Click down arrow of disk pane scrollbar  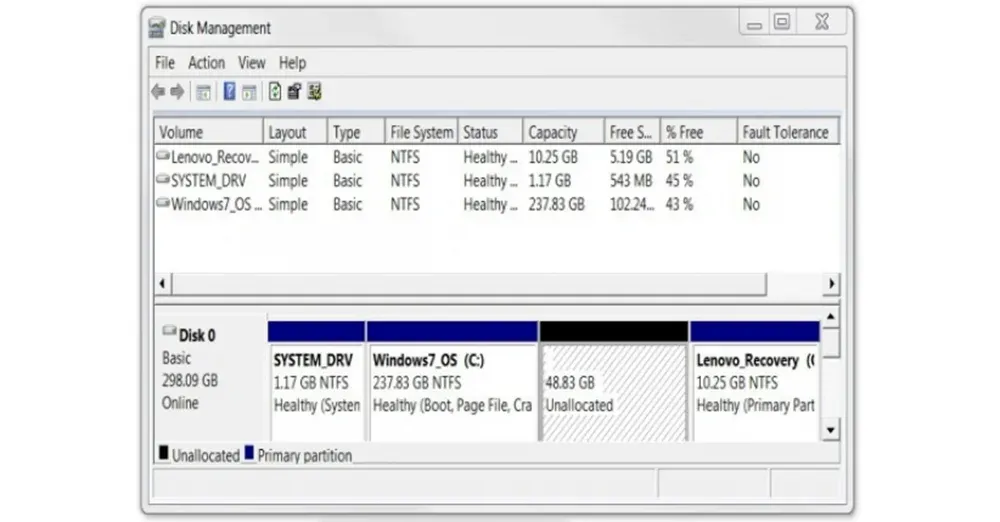coord(830,430)
